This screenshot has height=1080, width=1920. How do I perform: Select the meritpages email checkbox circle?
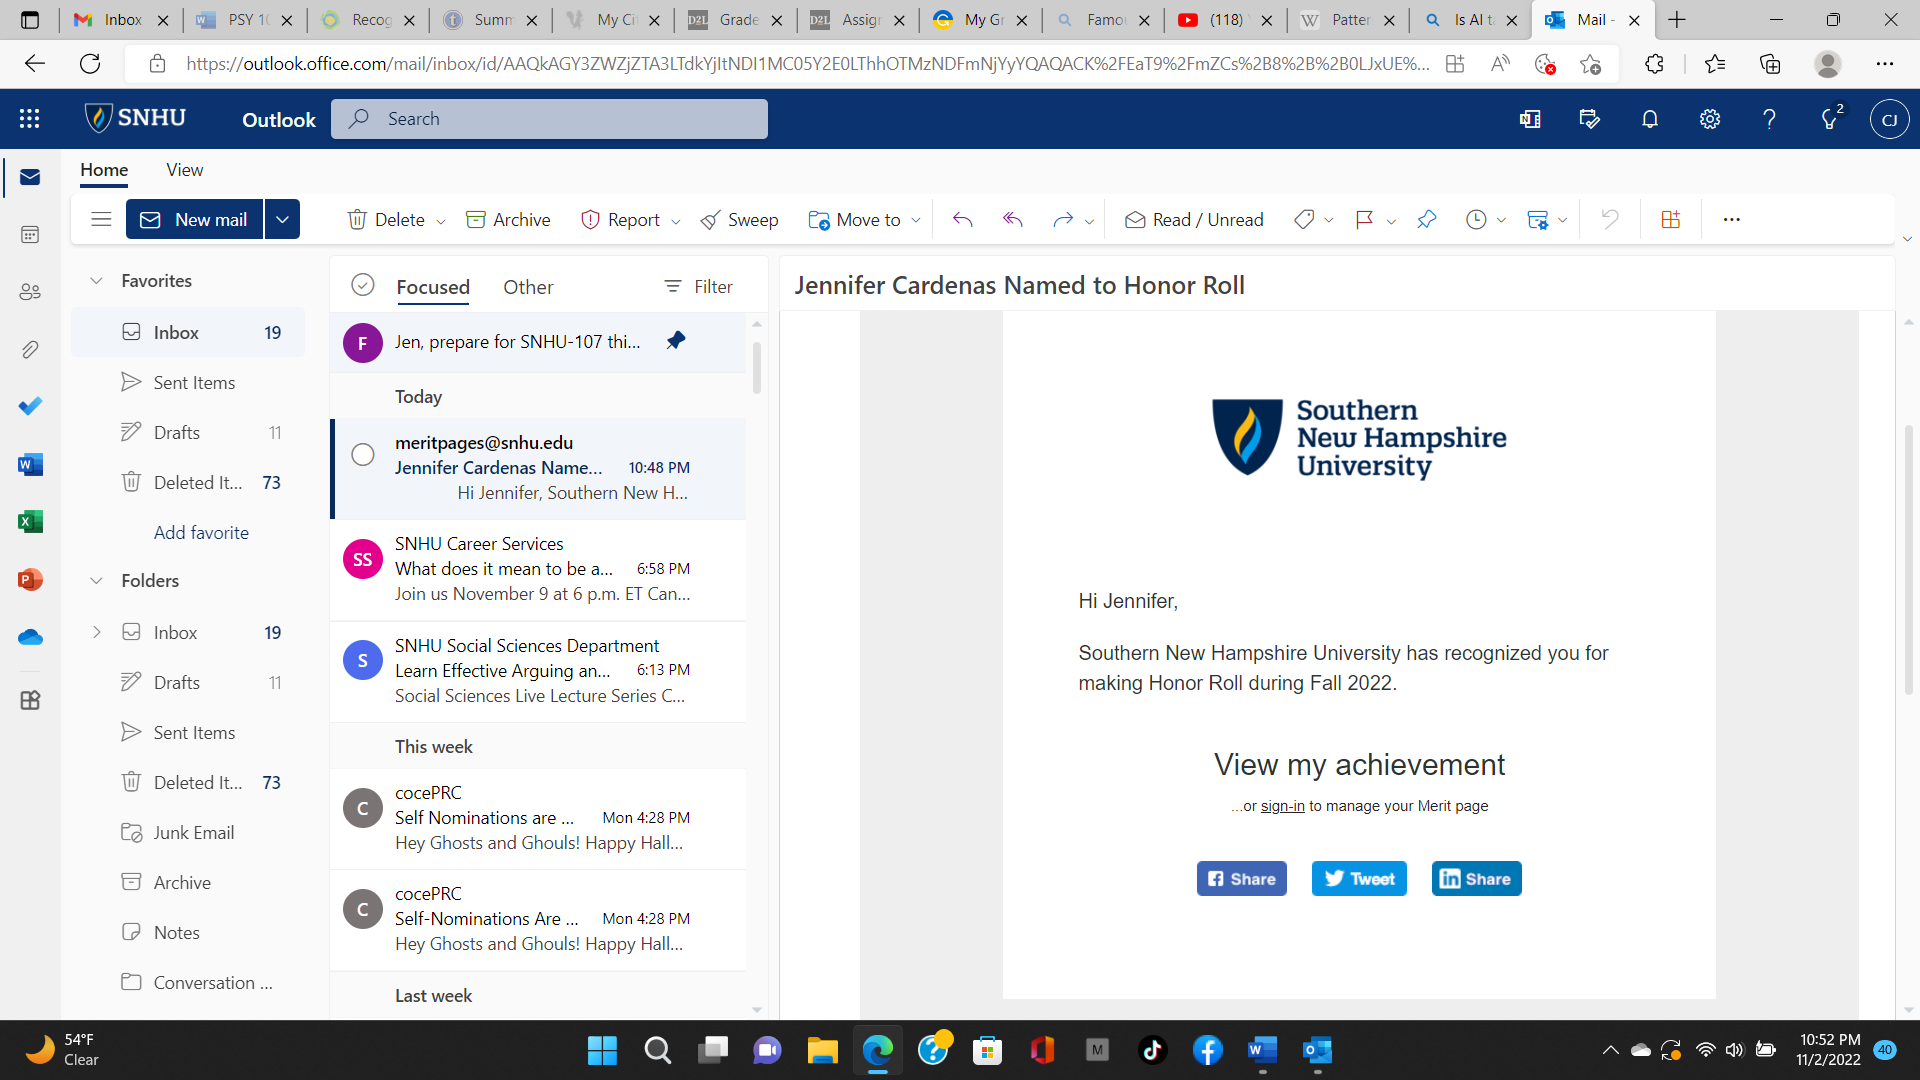363,455
